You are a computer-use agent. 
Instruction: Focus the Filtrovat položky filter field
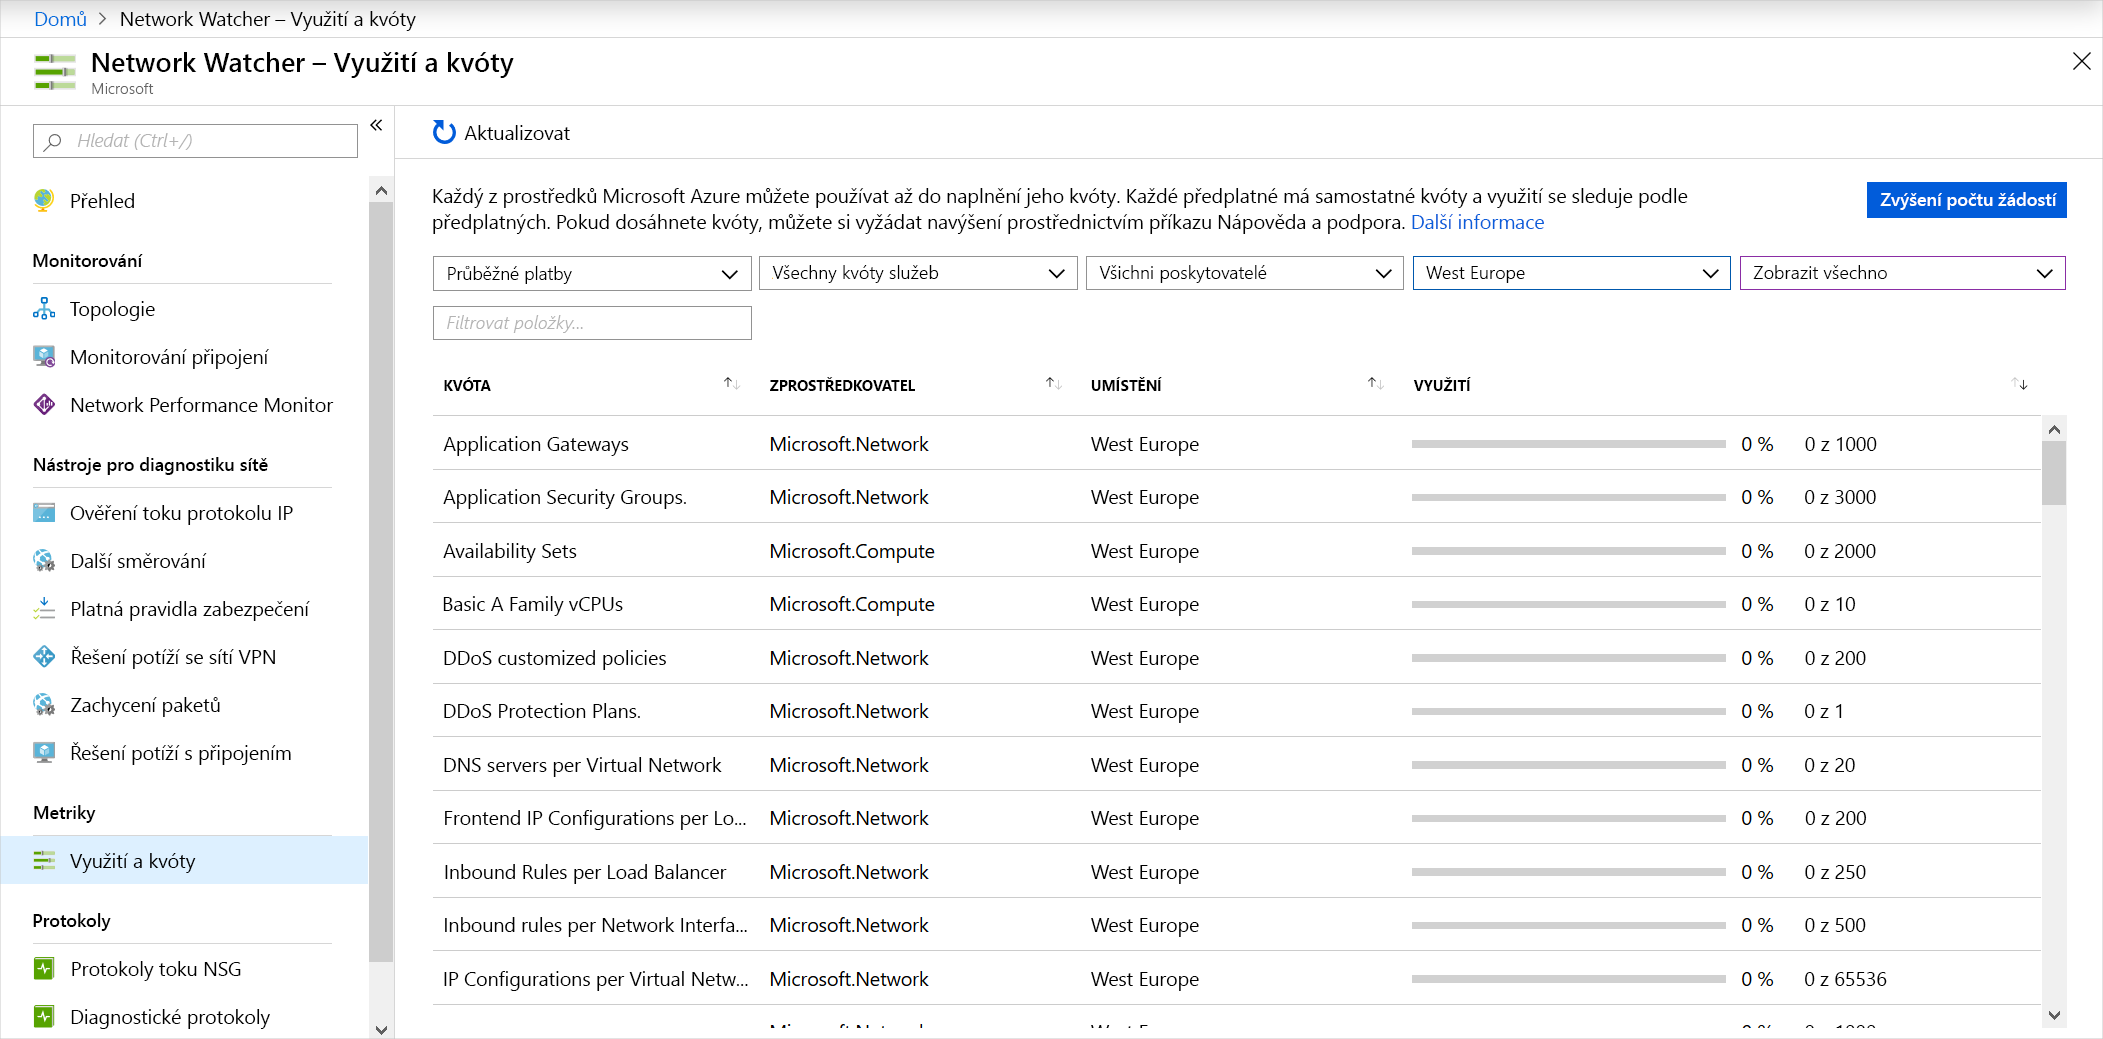[x=592, y=323]
